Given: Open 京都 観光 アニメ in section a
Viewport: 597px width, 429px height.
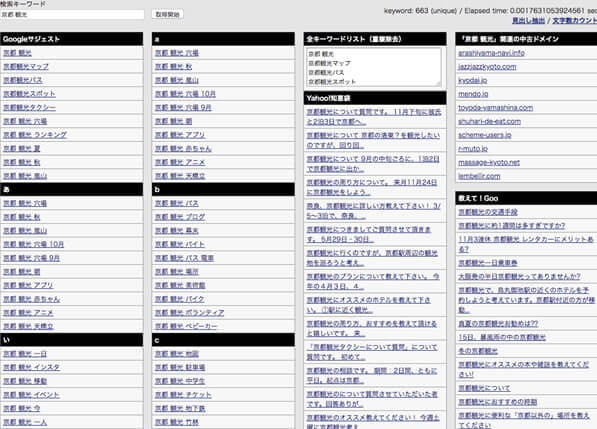Looking at the screenshot, I should point(180,162).
